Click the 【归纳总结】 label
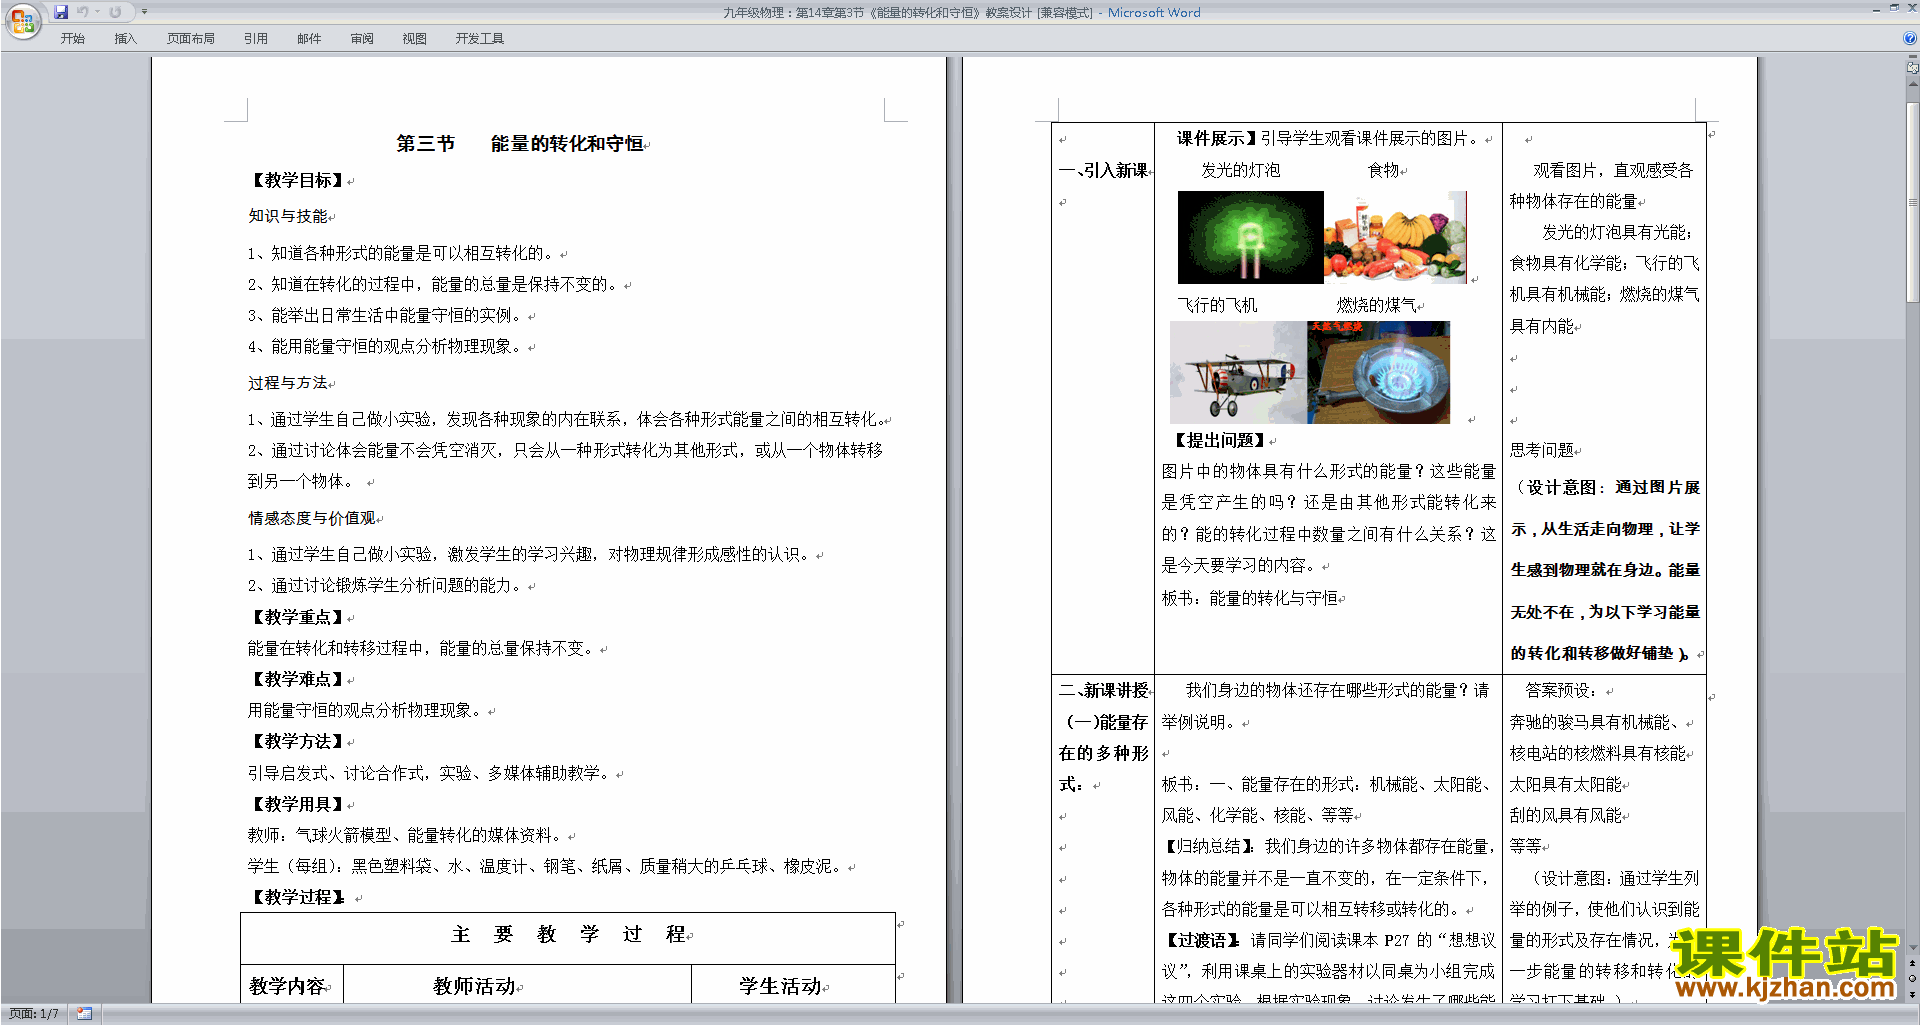 1208,847
